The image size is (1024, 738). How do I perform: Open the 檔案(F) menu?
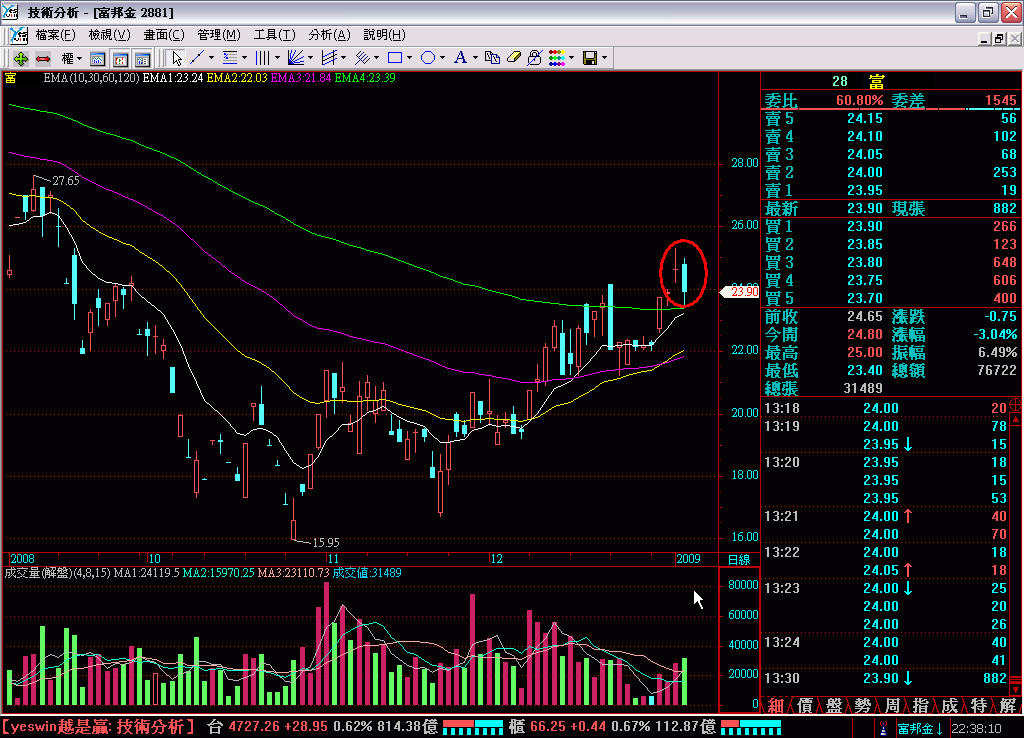[55, 35]
